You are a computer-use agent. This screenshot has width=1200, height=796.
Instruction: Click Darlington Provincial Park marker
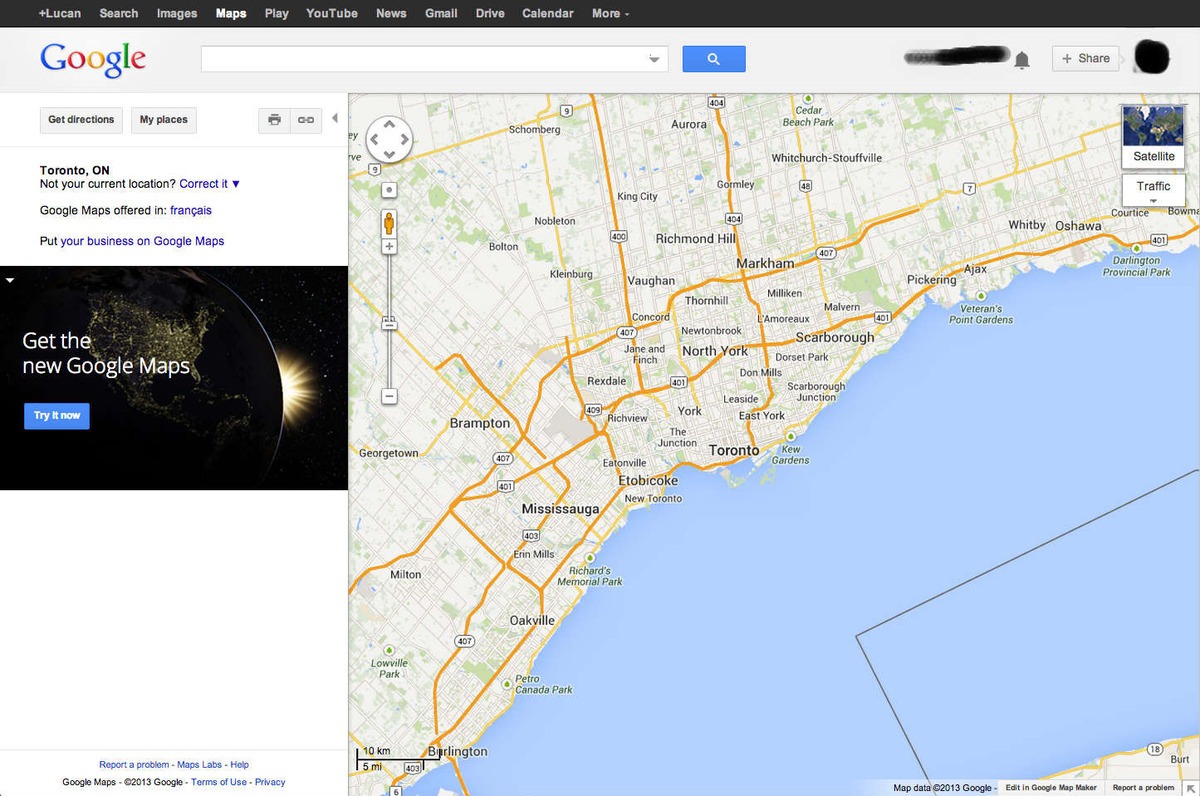coord(1137,247)
